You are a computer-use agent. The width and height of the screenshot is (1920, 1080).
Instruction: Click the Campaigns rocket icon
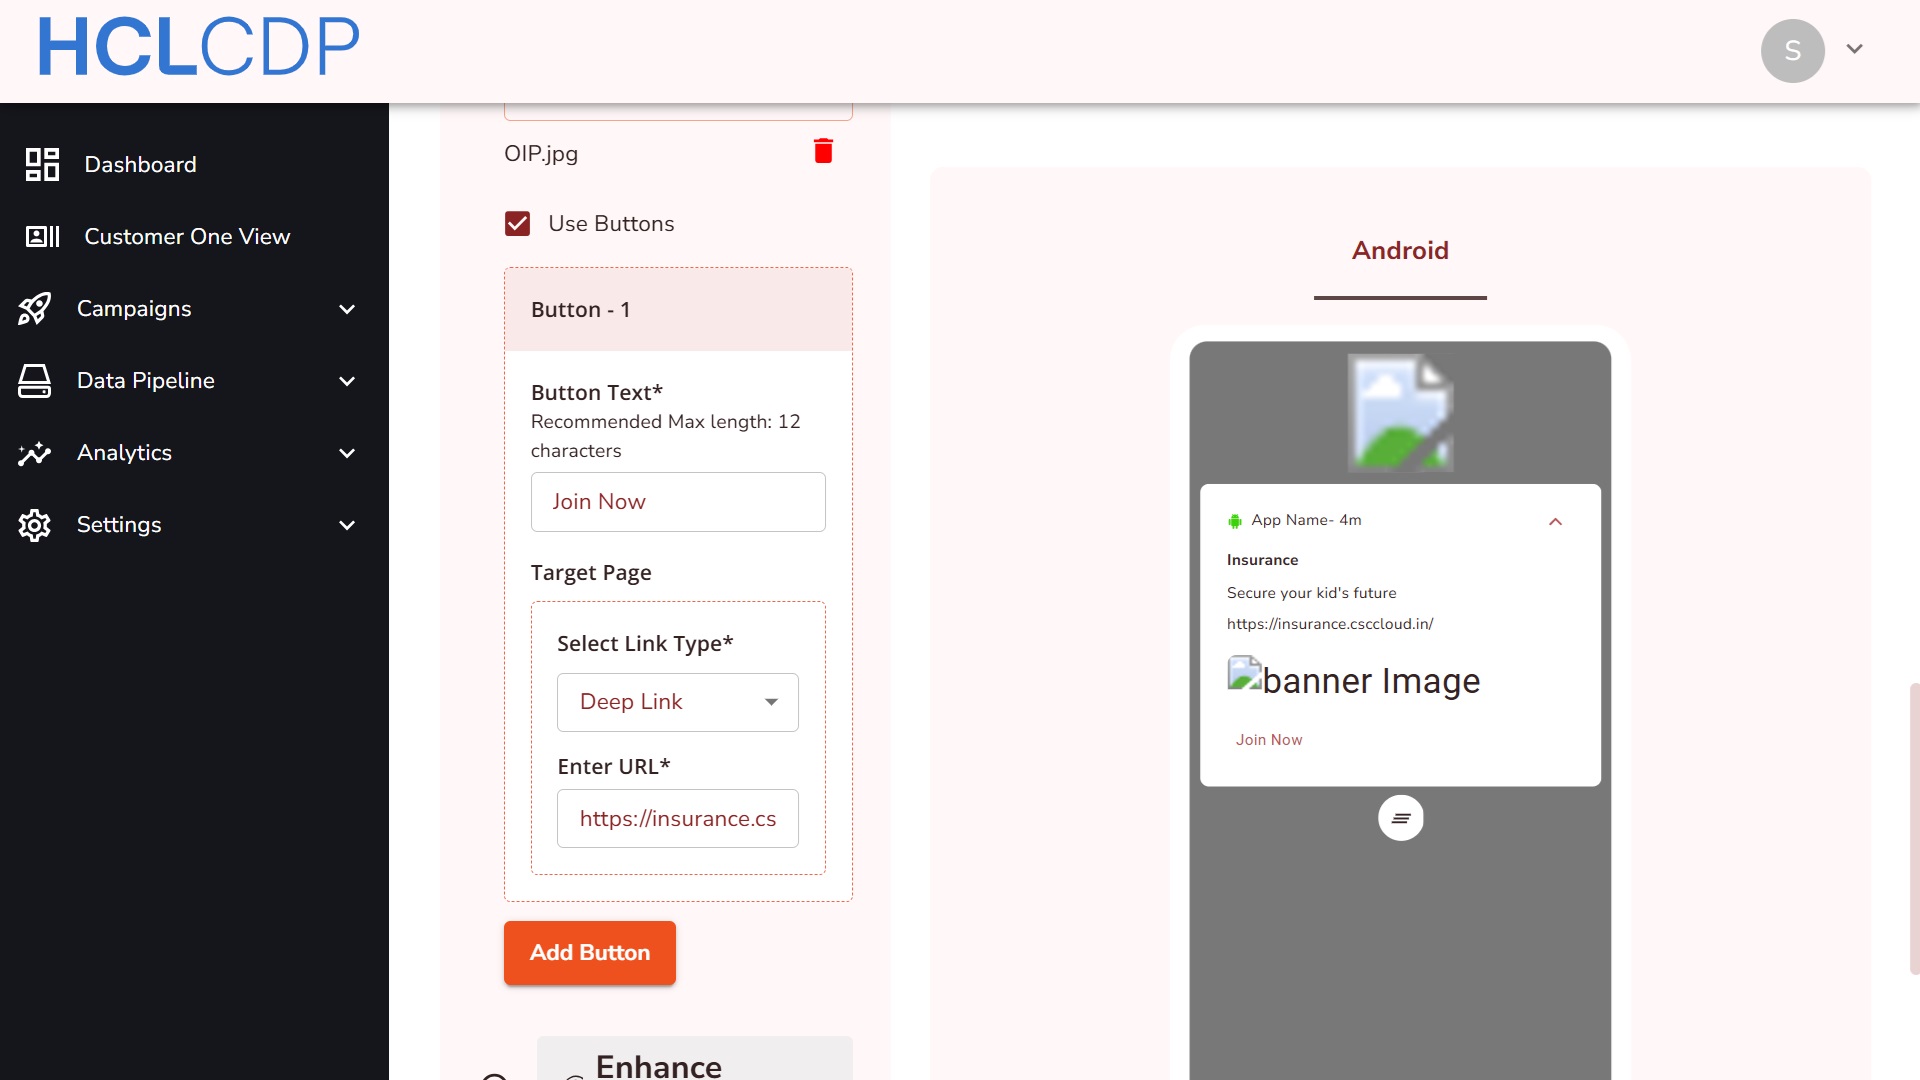(34, 309)
